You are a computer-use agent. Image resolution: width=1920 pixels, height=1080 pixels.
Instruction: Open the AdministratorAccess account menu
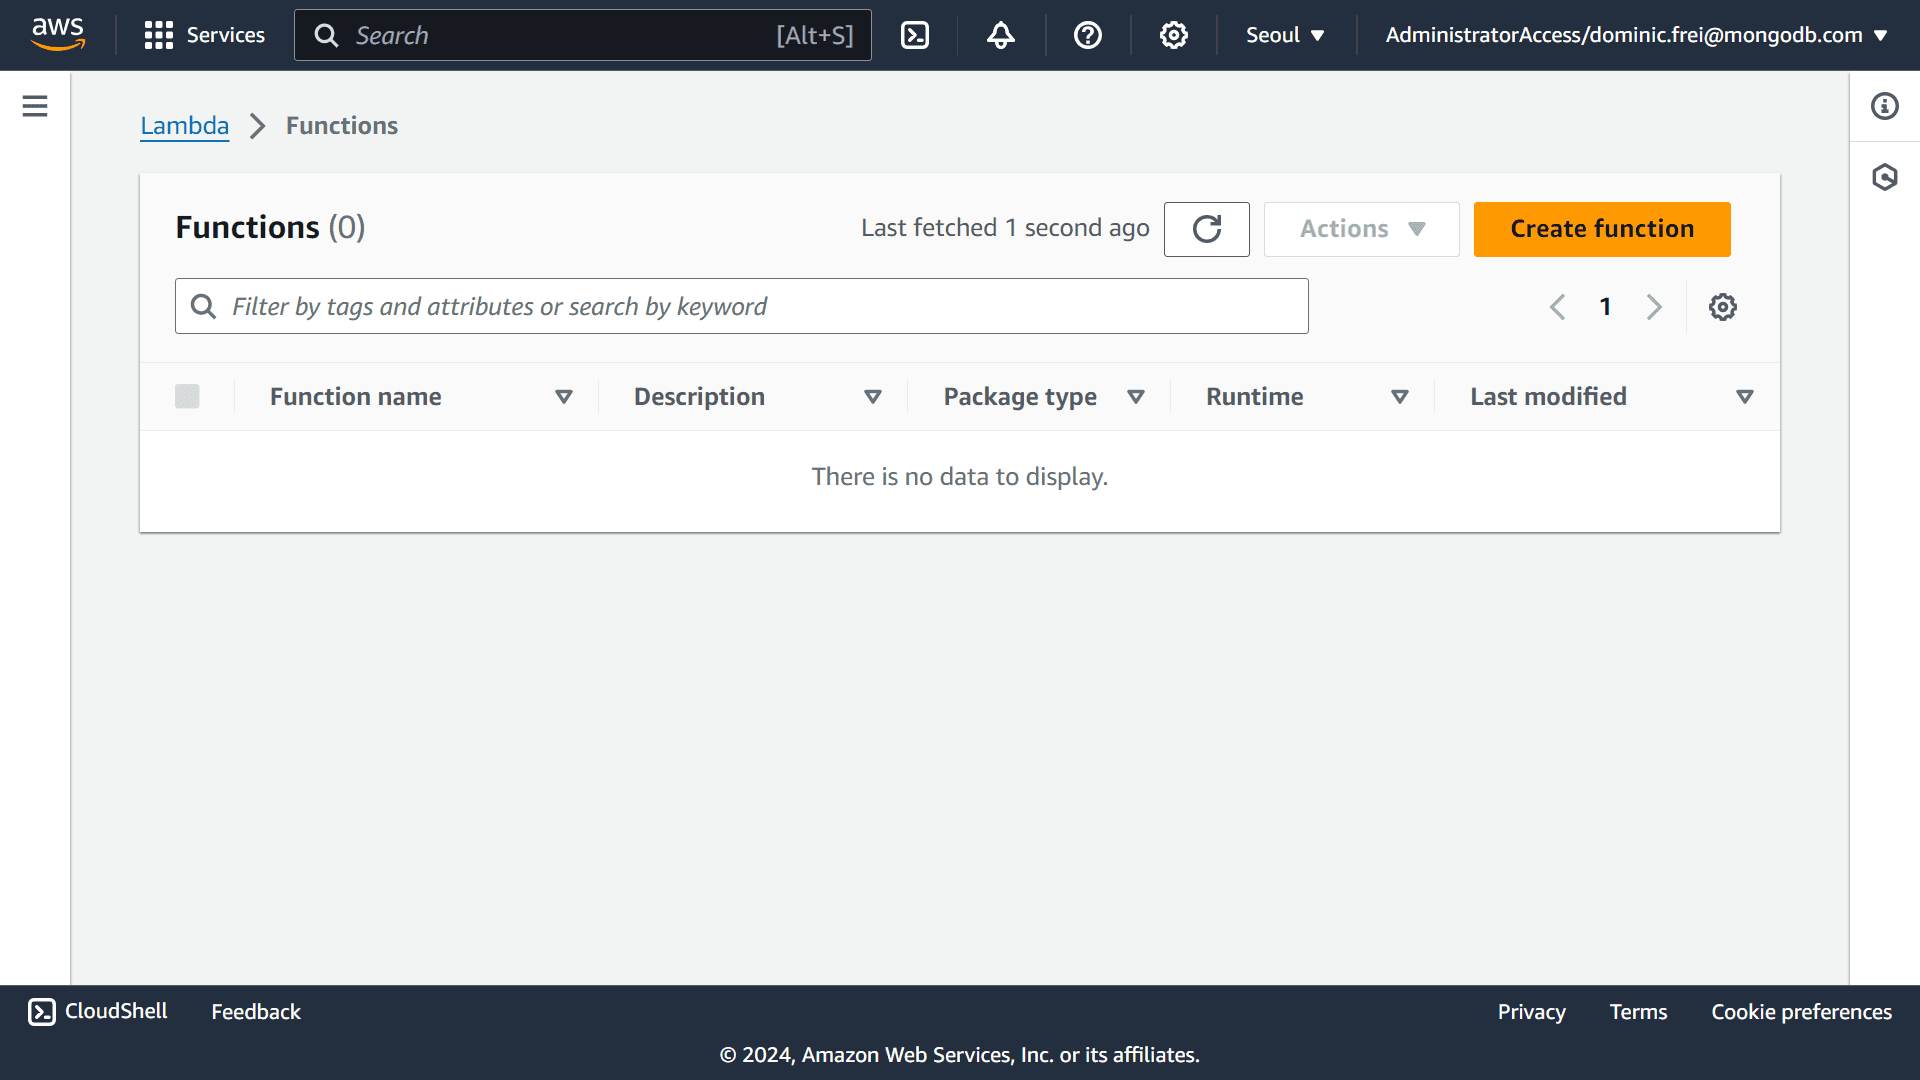[1636, 35]
